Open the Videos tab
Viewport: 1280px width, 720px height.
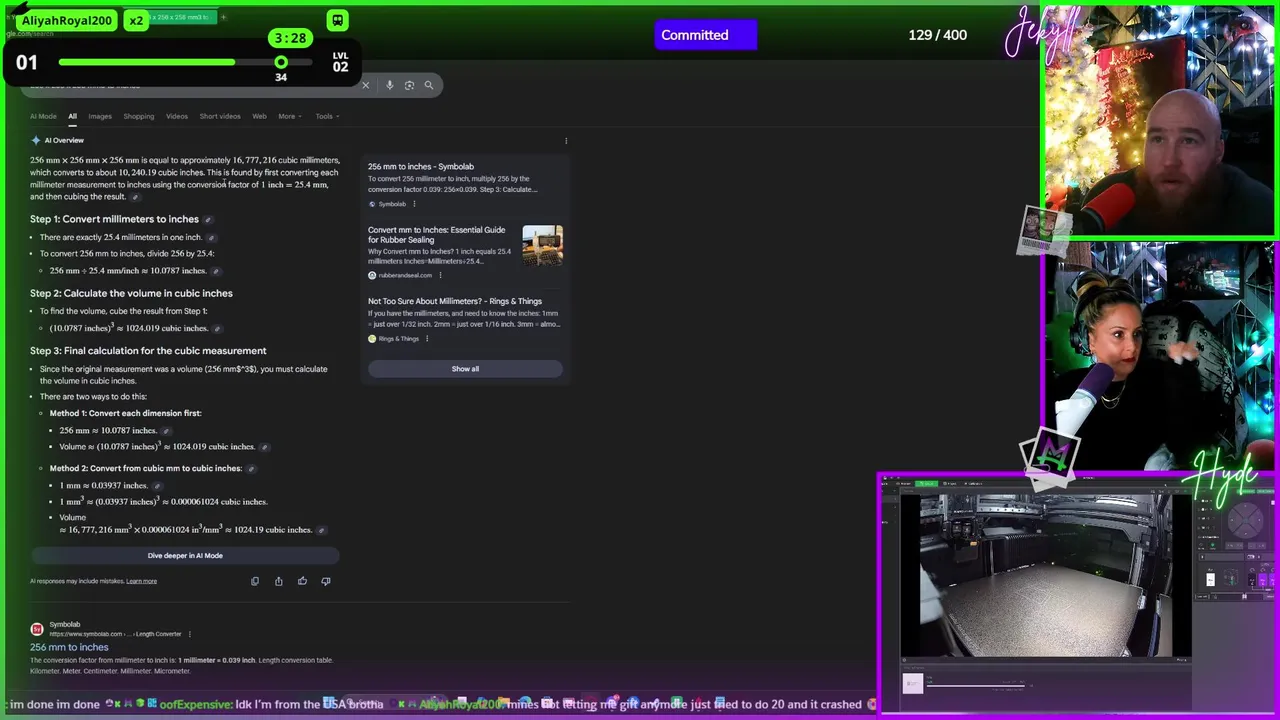point(177,116)
